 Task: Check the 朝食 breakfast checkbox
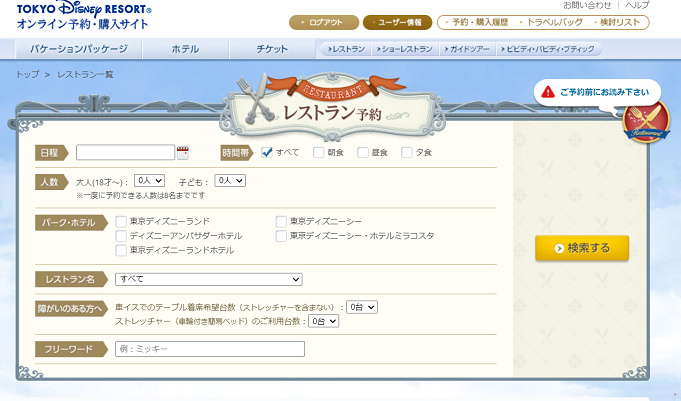coord(318,152)
